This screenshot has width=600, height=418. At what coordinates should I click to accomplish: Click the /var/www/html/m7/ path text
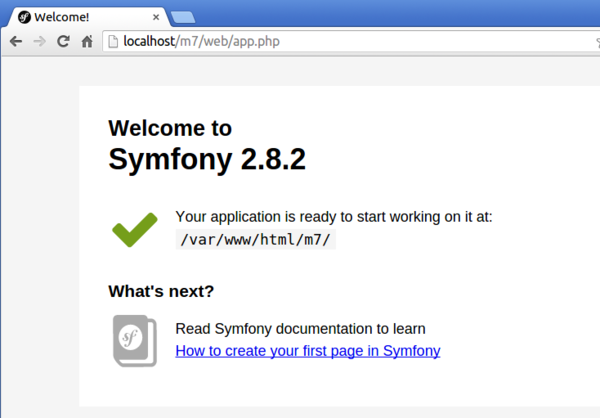(x=254, y=240)
